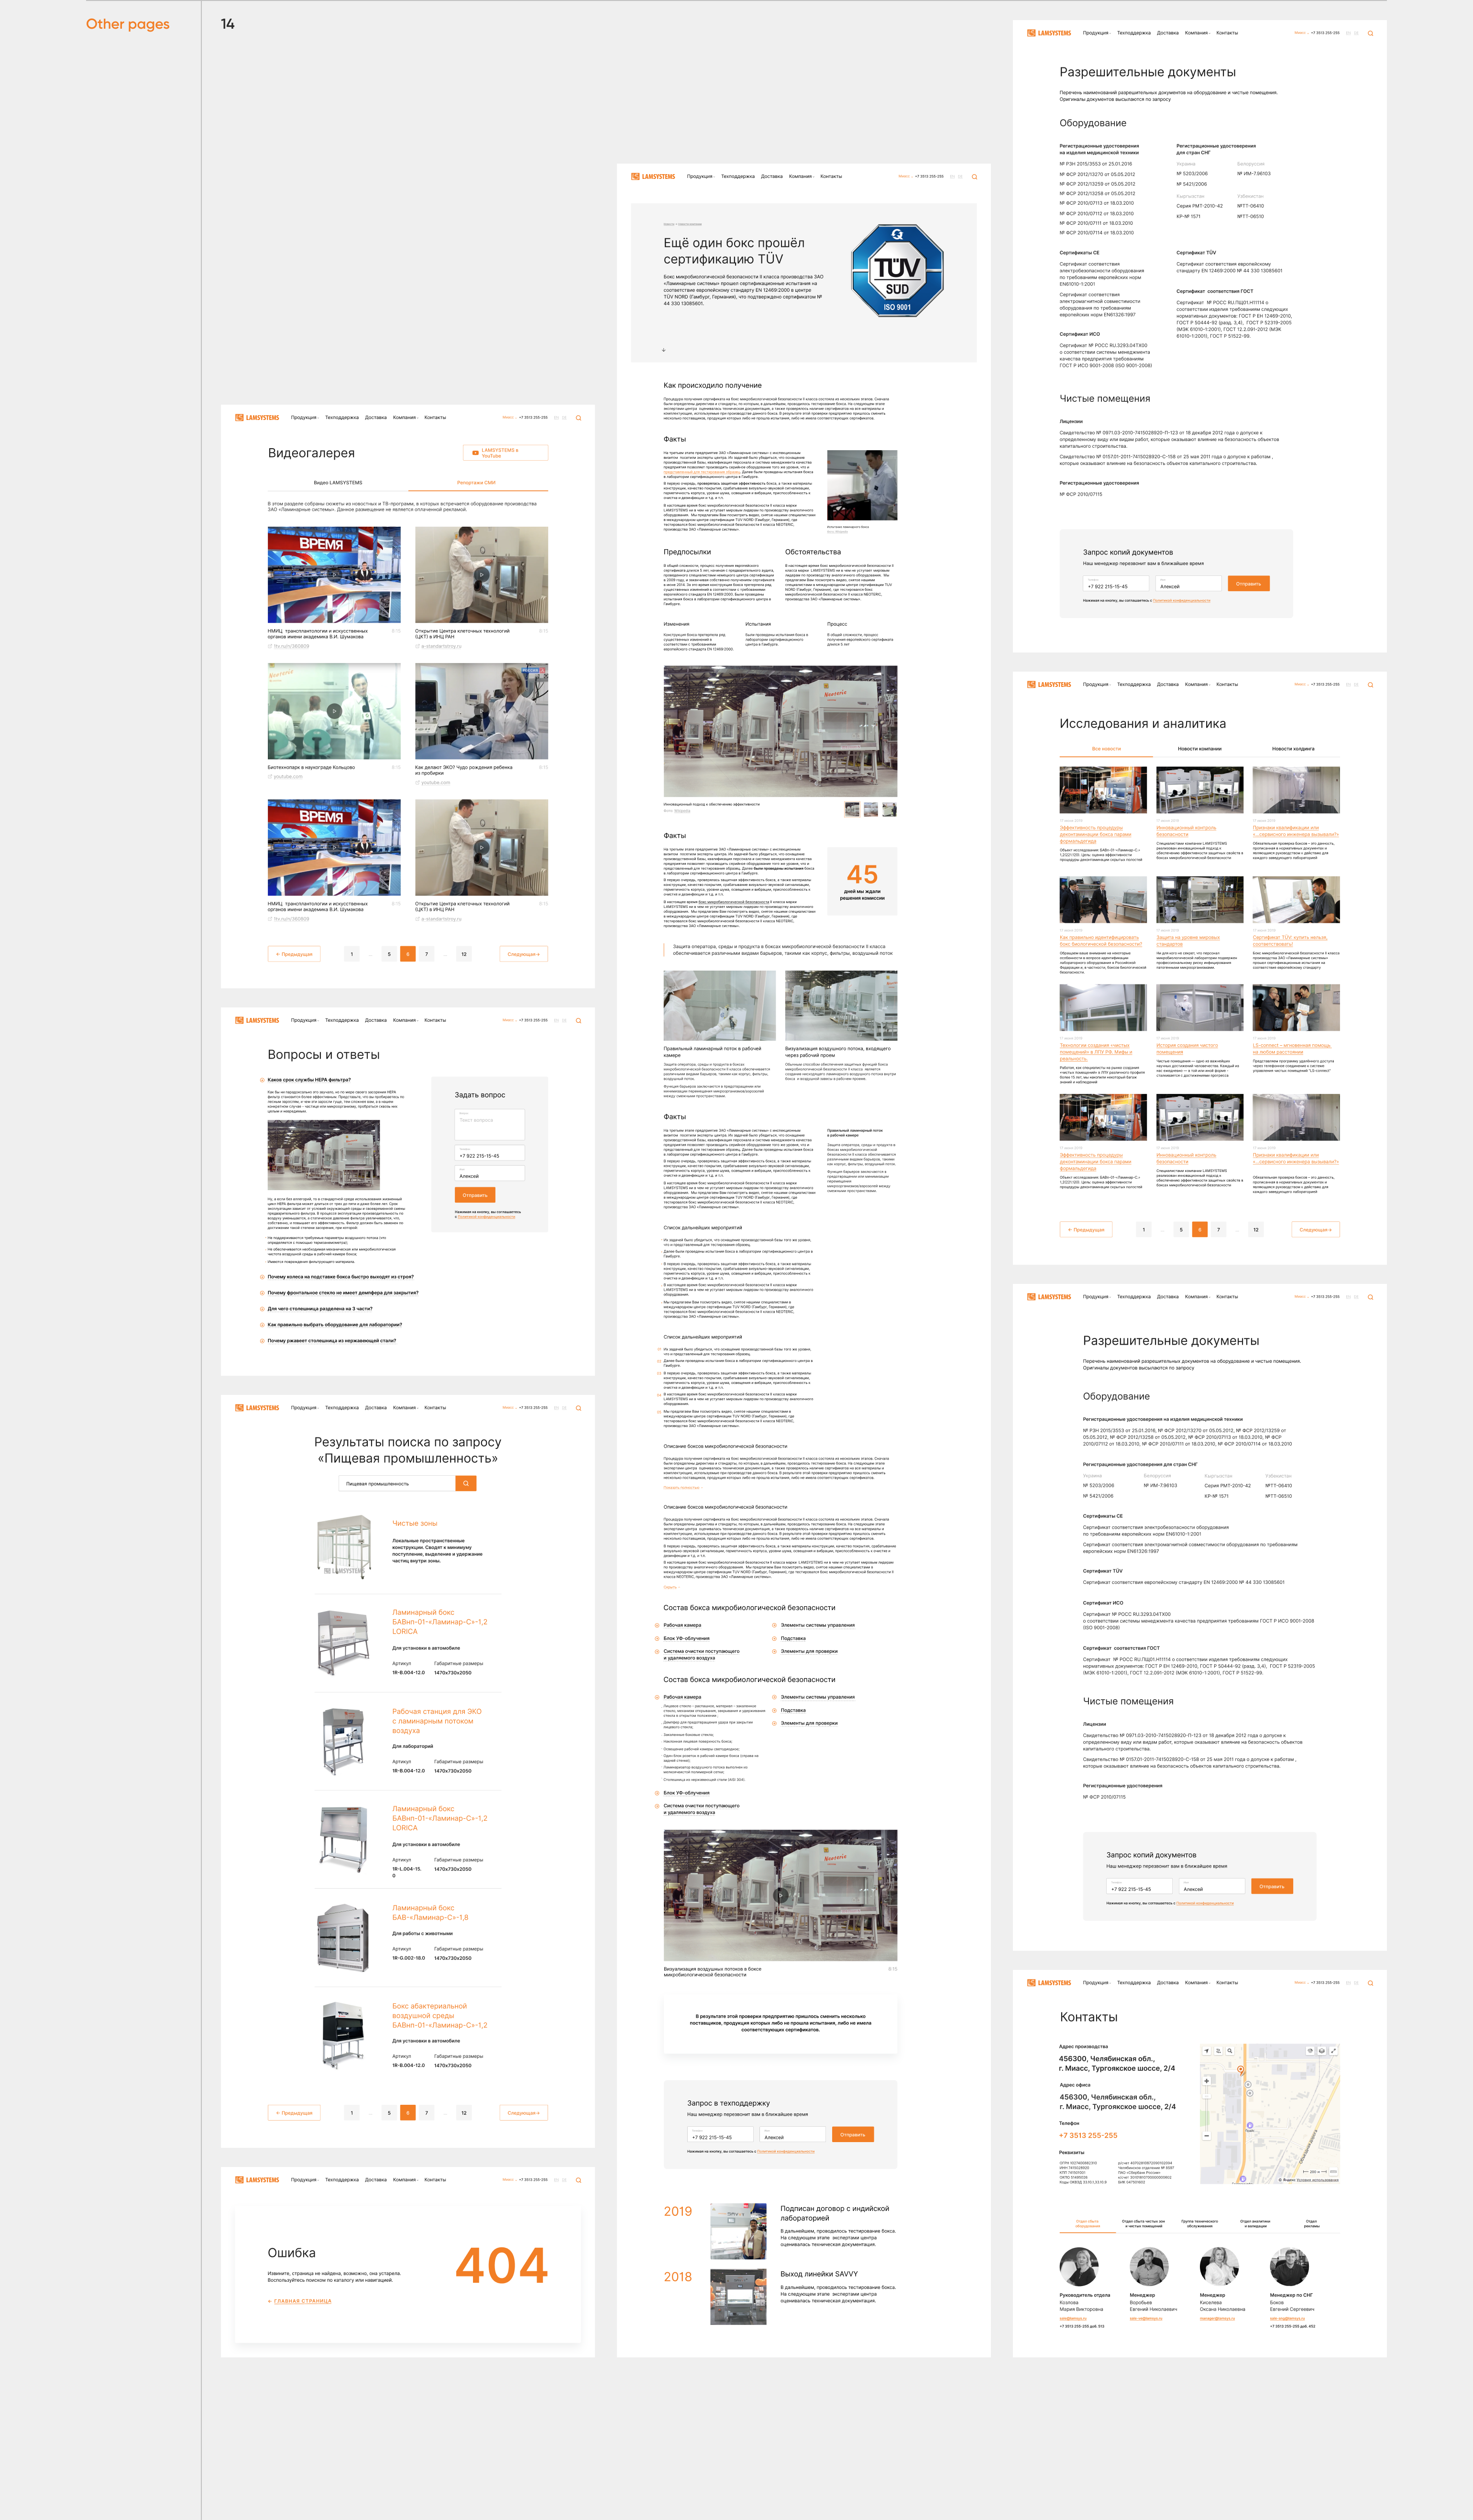Click Отправить button in Задать вопрос form
This screenshot has height=2520, width=1473.
coord(475,1195)
